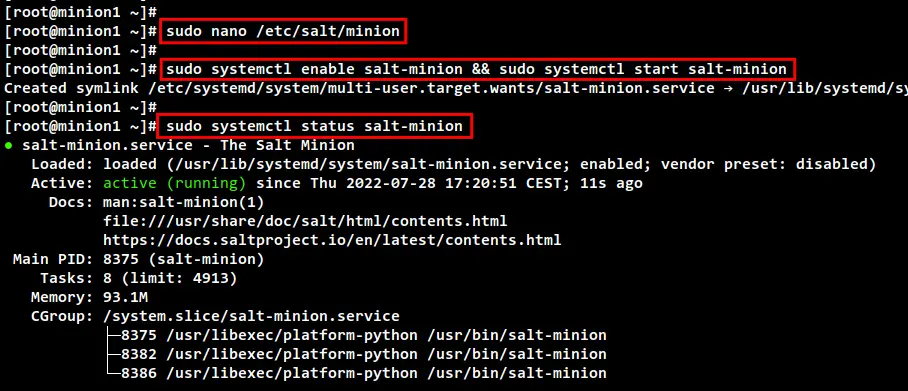Viewport: 908px width, 391px height.
Task: Click the Created symlink output line
Action: click(456, 88)
